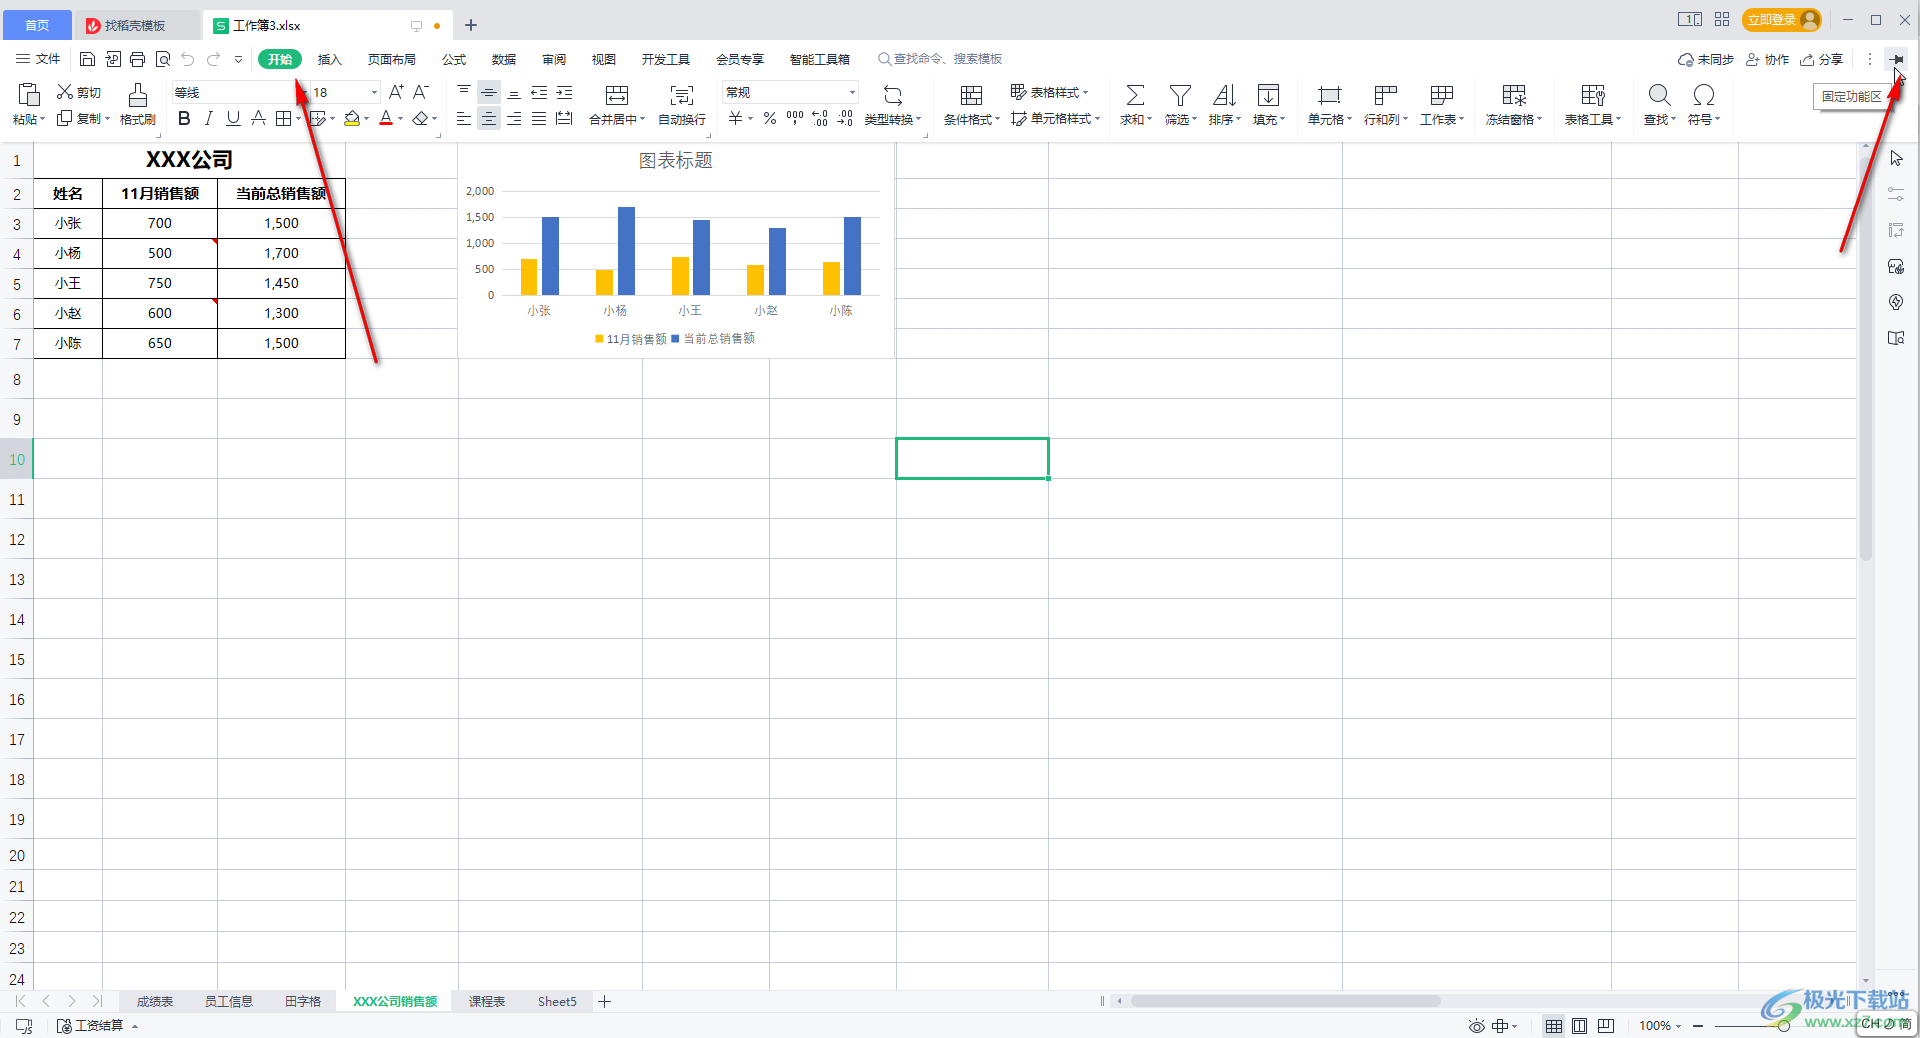The height and width of the screenshot is (1038, 1920).
Task: Expand the Merge and Center (合并居中) dropdown
Action: [642, 119]
